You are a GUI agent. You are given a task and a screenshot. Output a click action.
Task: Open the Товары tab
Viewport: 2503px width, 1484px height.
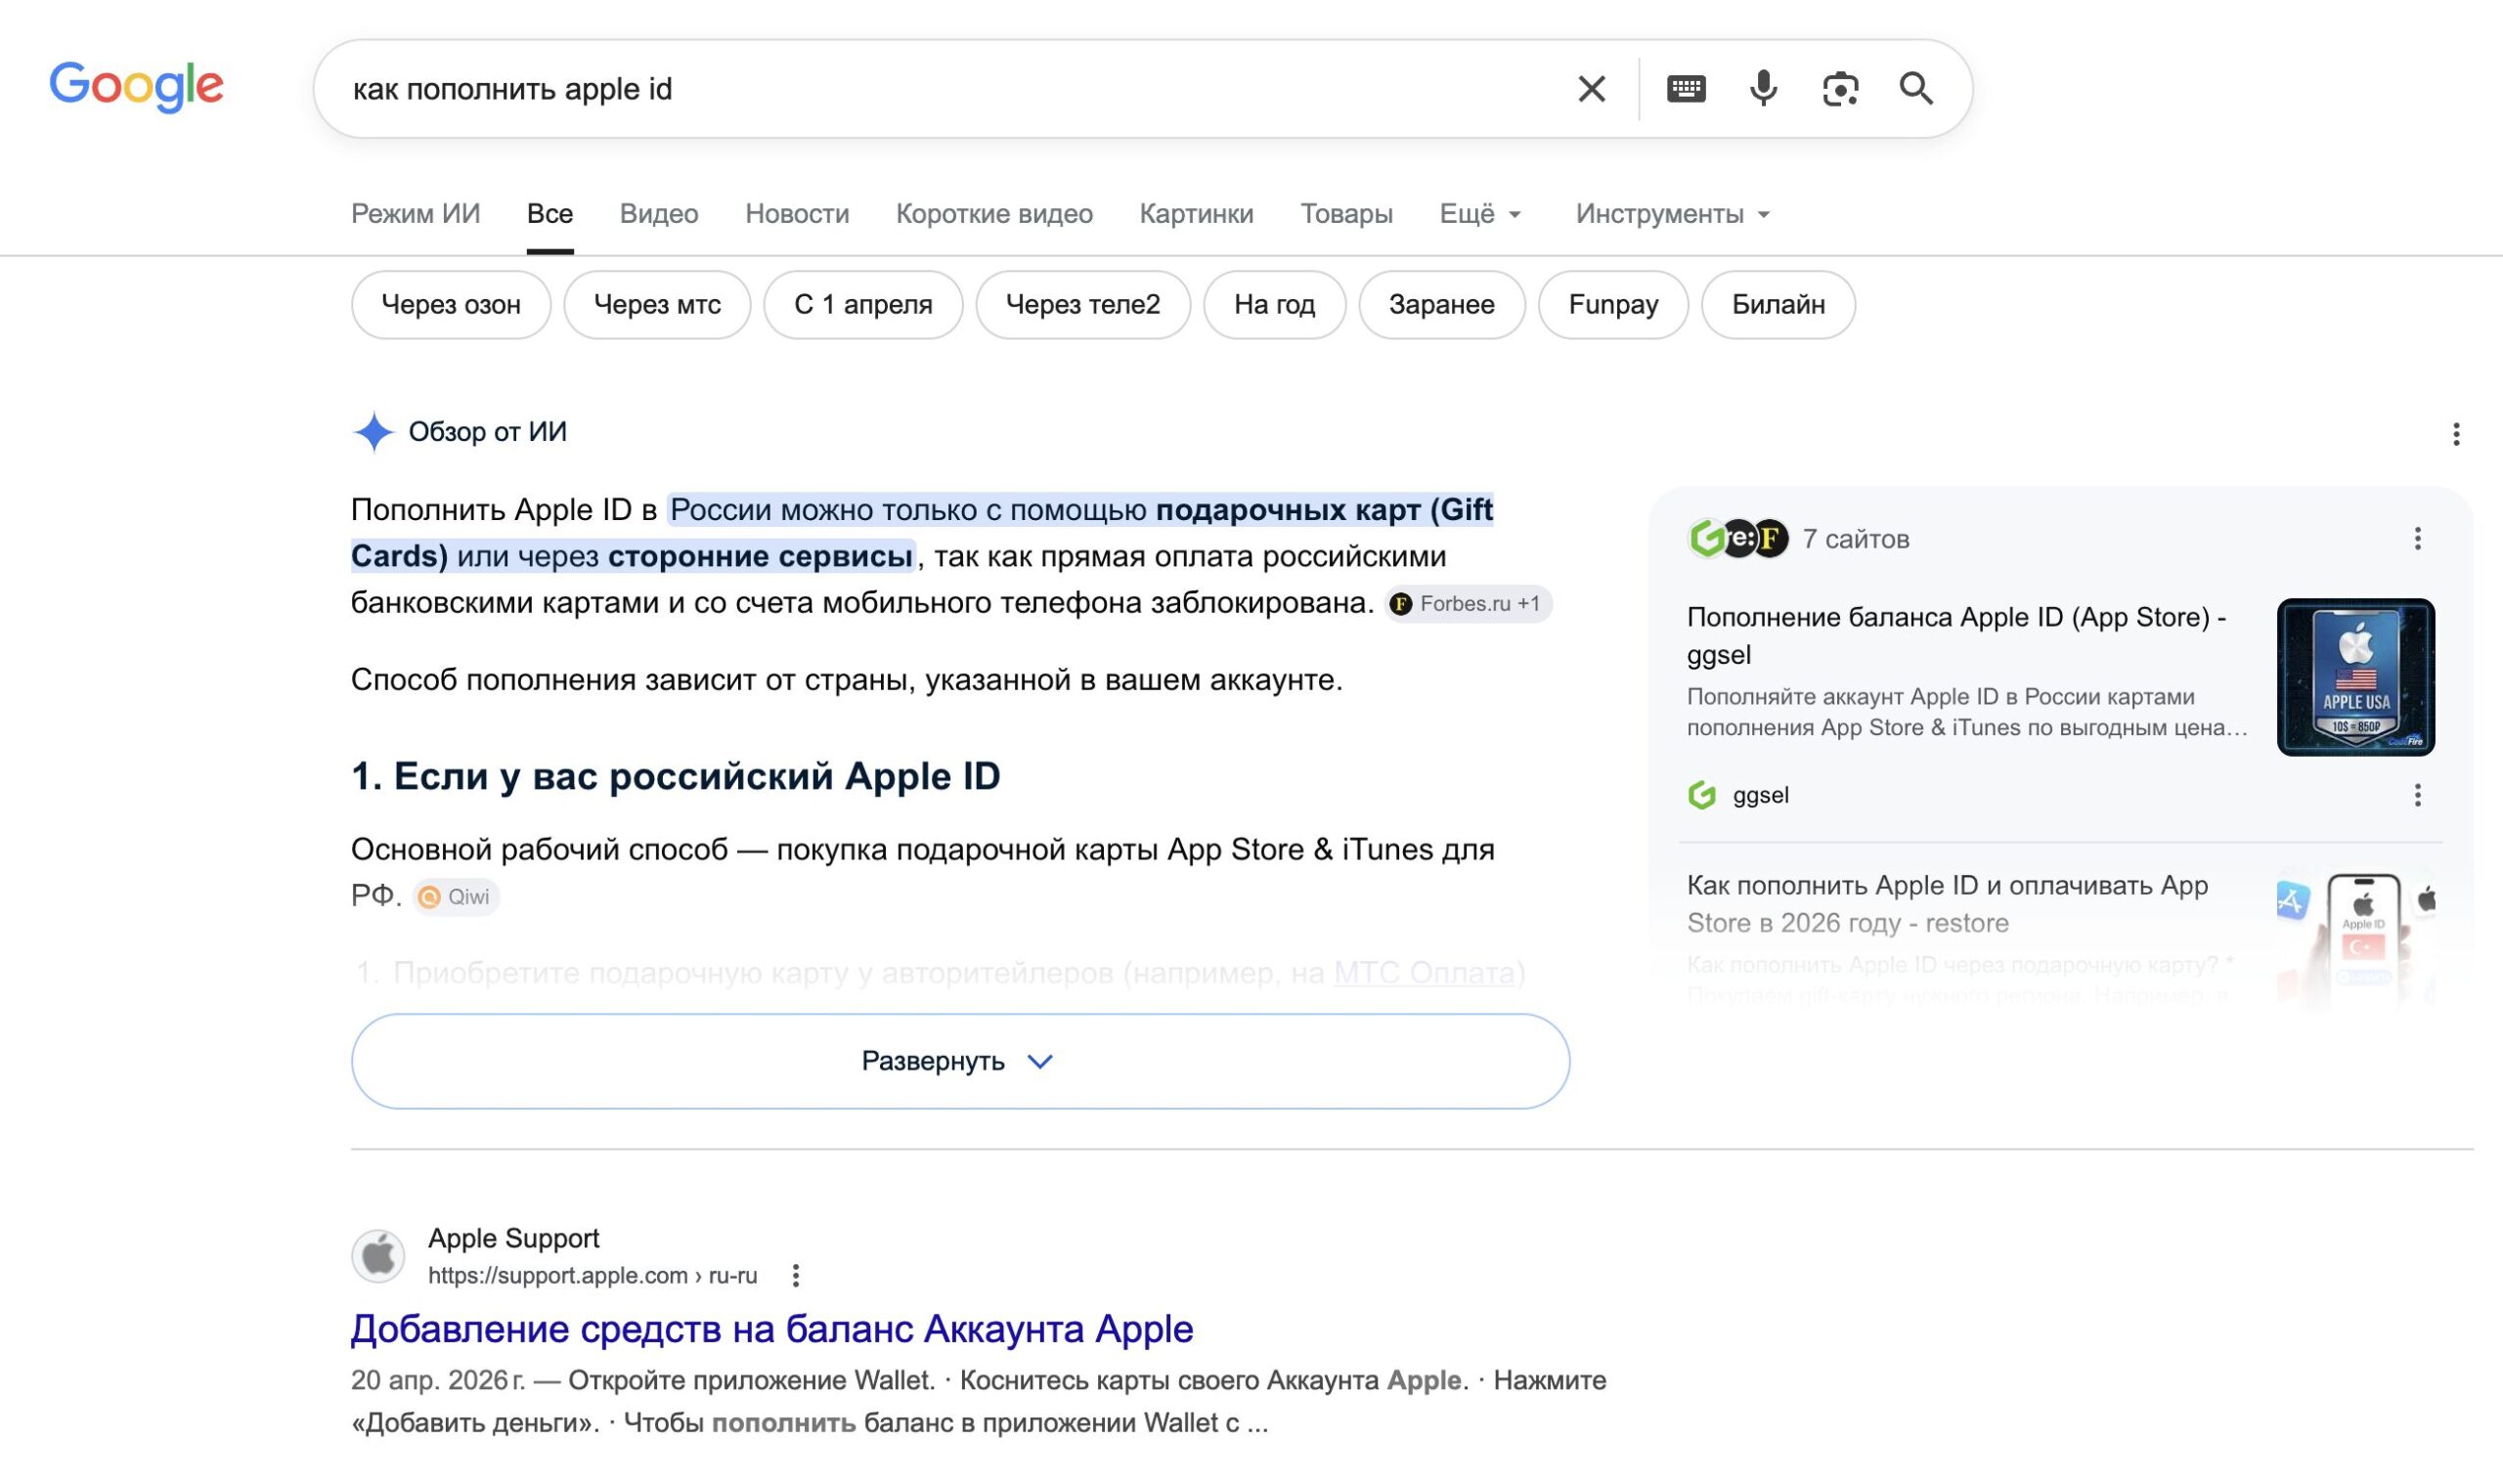pyautogui.click(x=1346, y=214)
